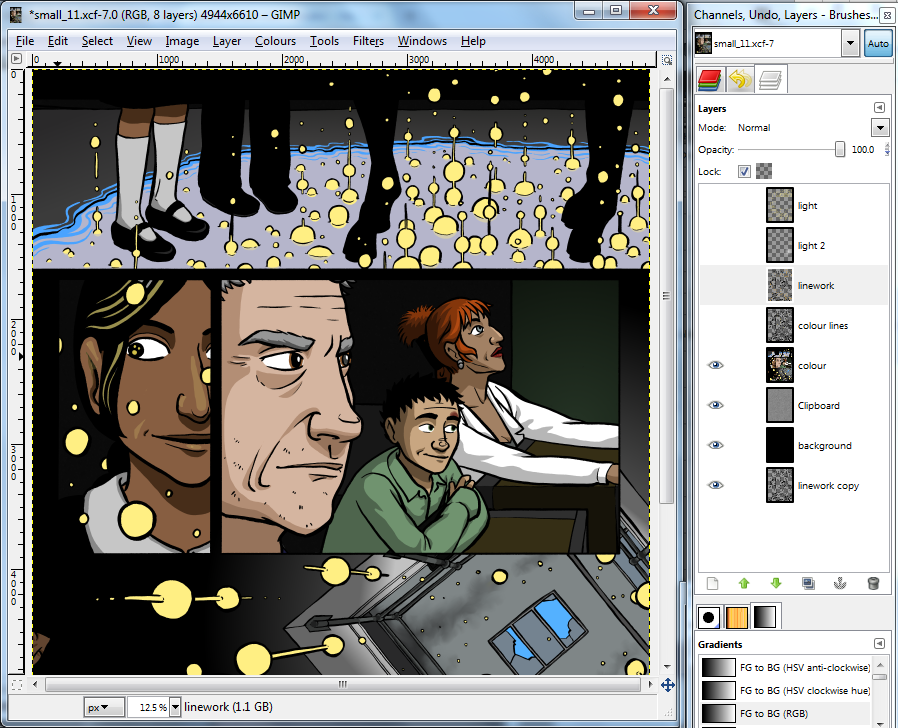Switch to the Channels tab icon
Image resolution: width=898 pixels, height=728 pixels.
click(x=710, y=80)
